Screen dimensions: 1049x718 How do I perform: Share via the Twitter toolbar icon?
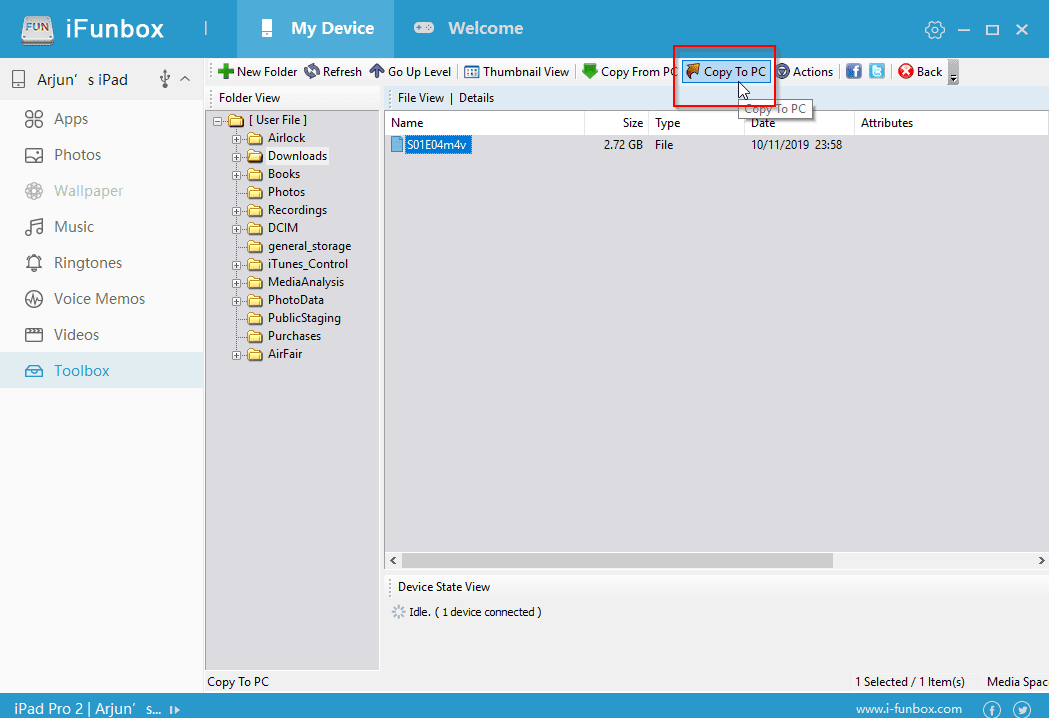click(876, 71)
